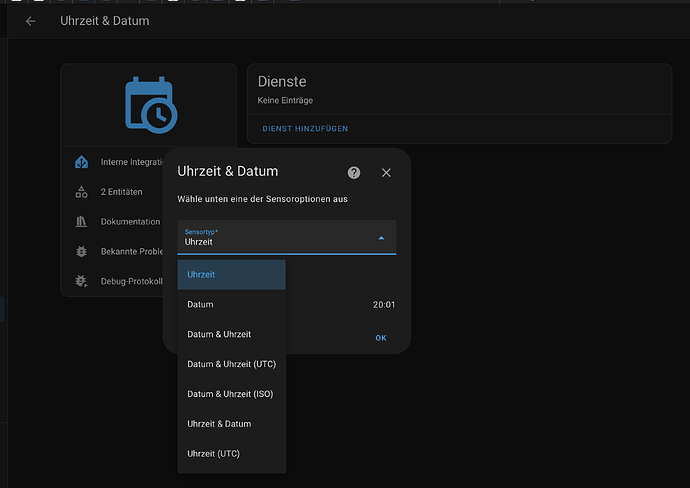Click the Uhrzeit & Datum page title
This screenshot has width=690, height=488.
point(105,21)
